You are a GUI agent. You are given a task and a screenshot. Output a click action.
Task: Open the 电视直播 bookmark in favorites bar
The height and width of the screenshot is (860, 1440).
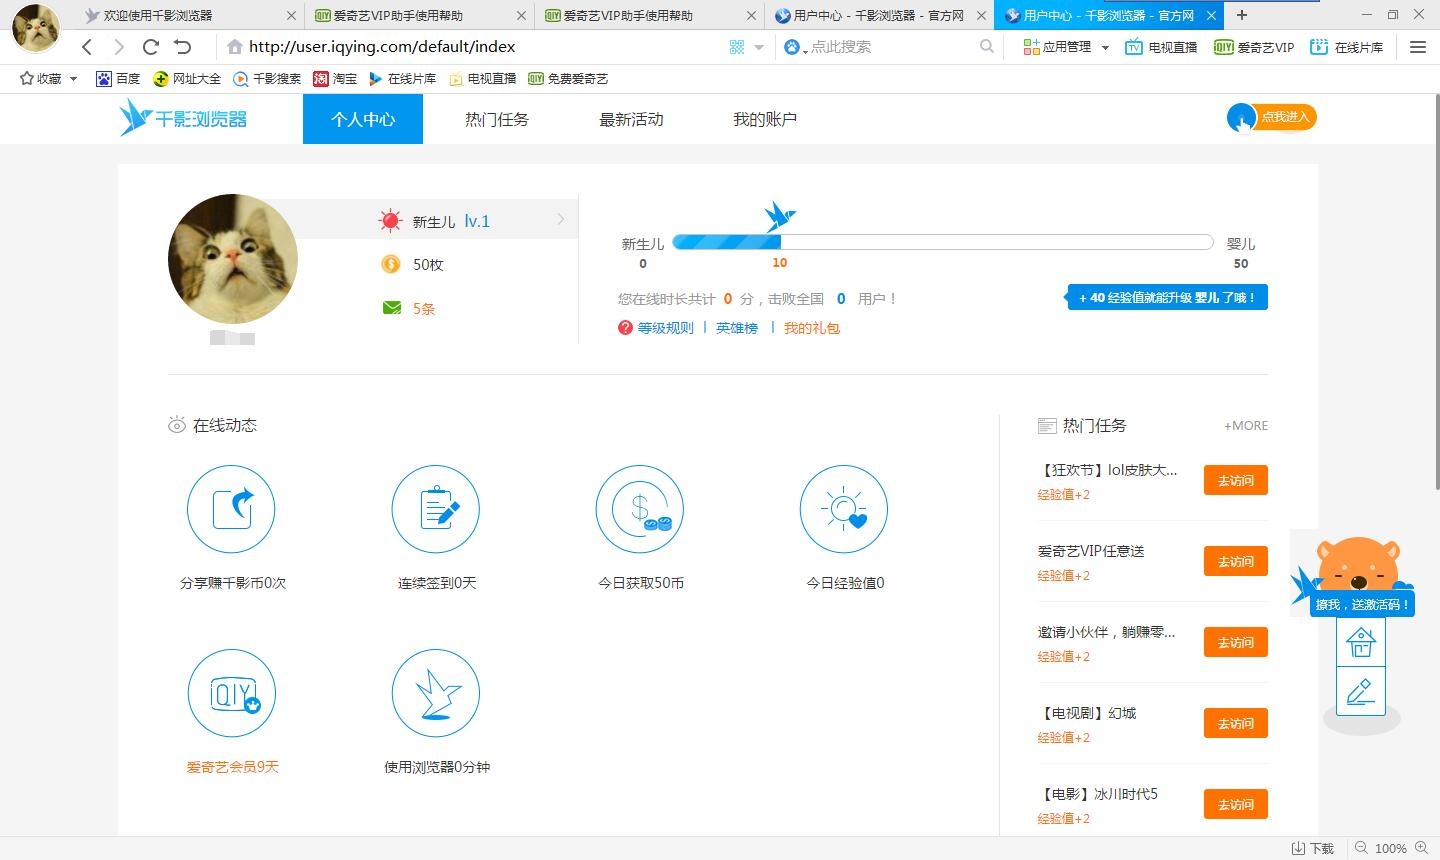(483, 78)
